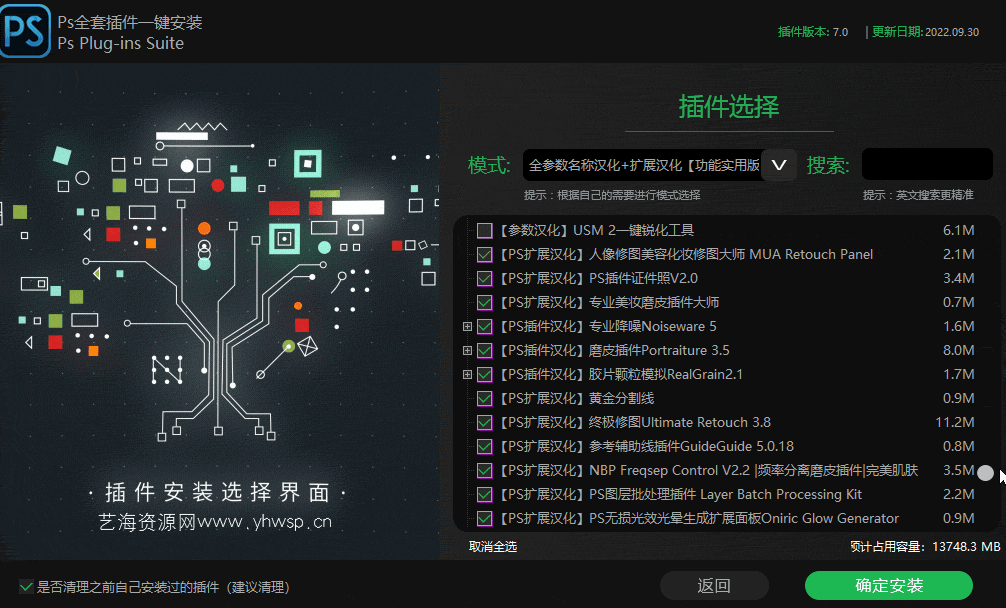Uncheck 专业降噪Noiseware 5 checkbox

point(484,326)
